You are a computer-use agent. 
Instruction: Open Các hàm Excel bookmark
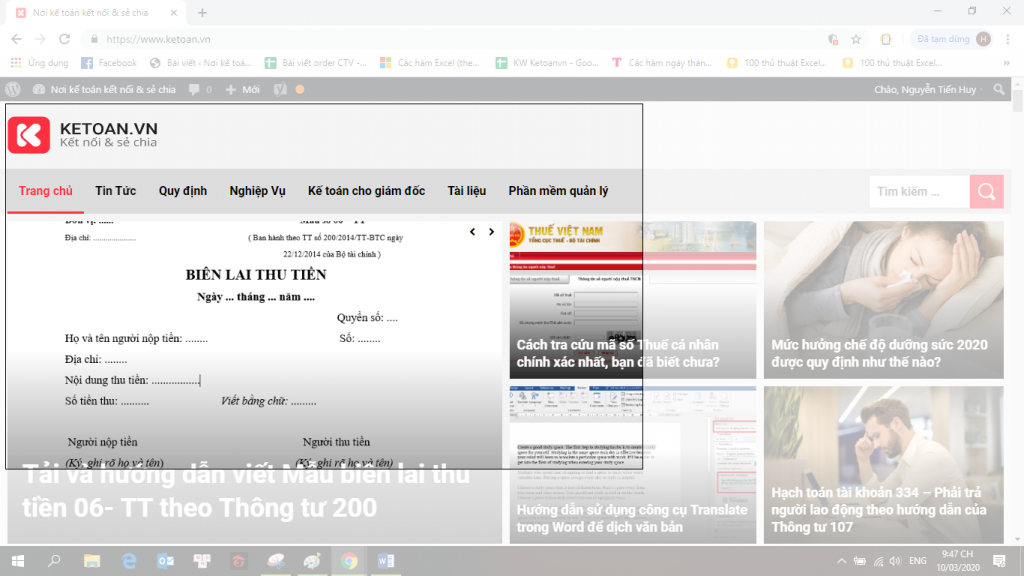(x=430, y=63)
